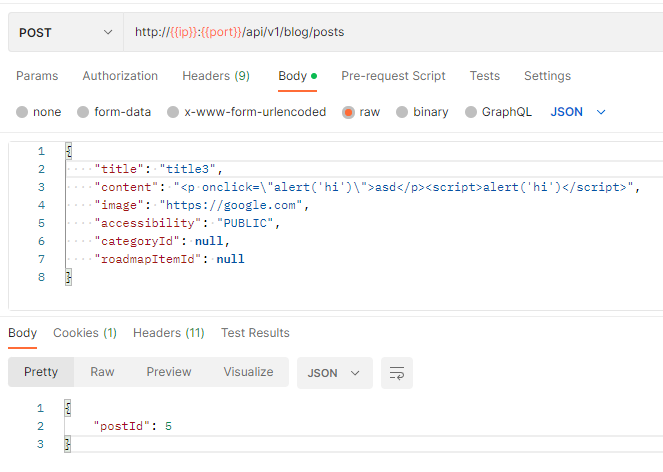Open the request Settings tab

pos(548,76)
